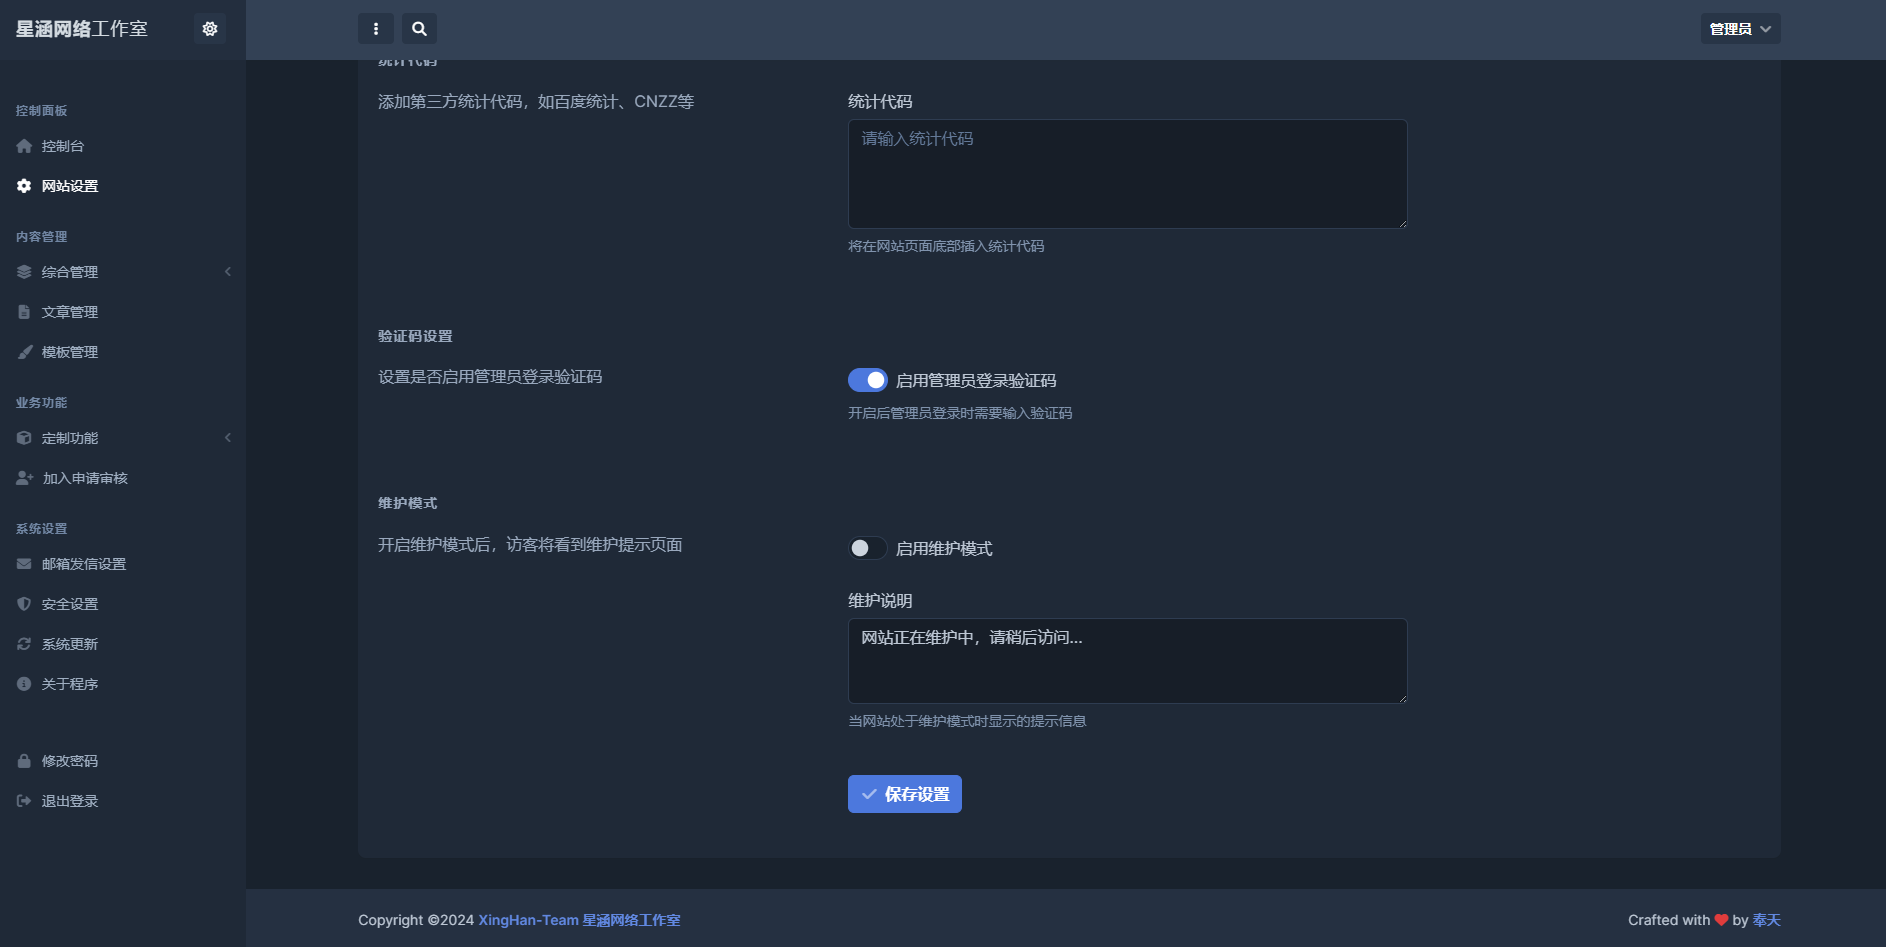Open the 管理员 user dropdown
Image resolution: width=1886 pixels, height=947 pixels.
pos(1740,29)
